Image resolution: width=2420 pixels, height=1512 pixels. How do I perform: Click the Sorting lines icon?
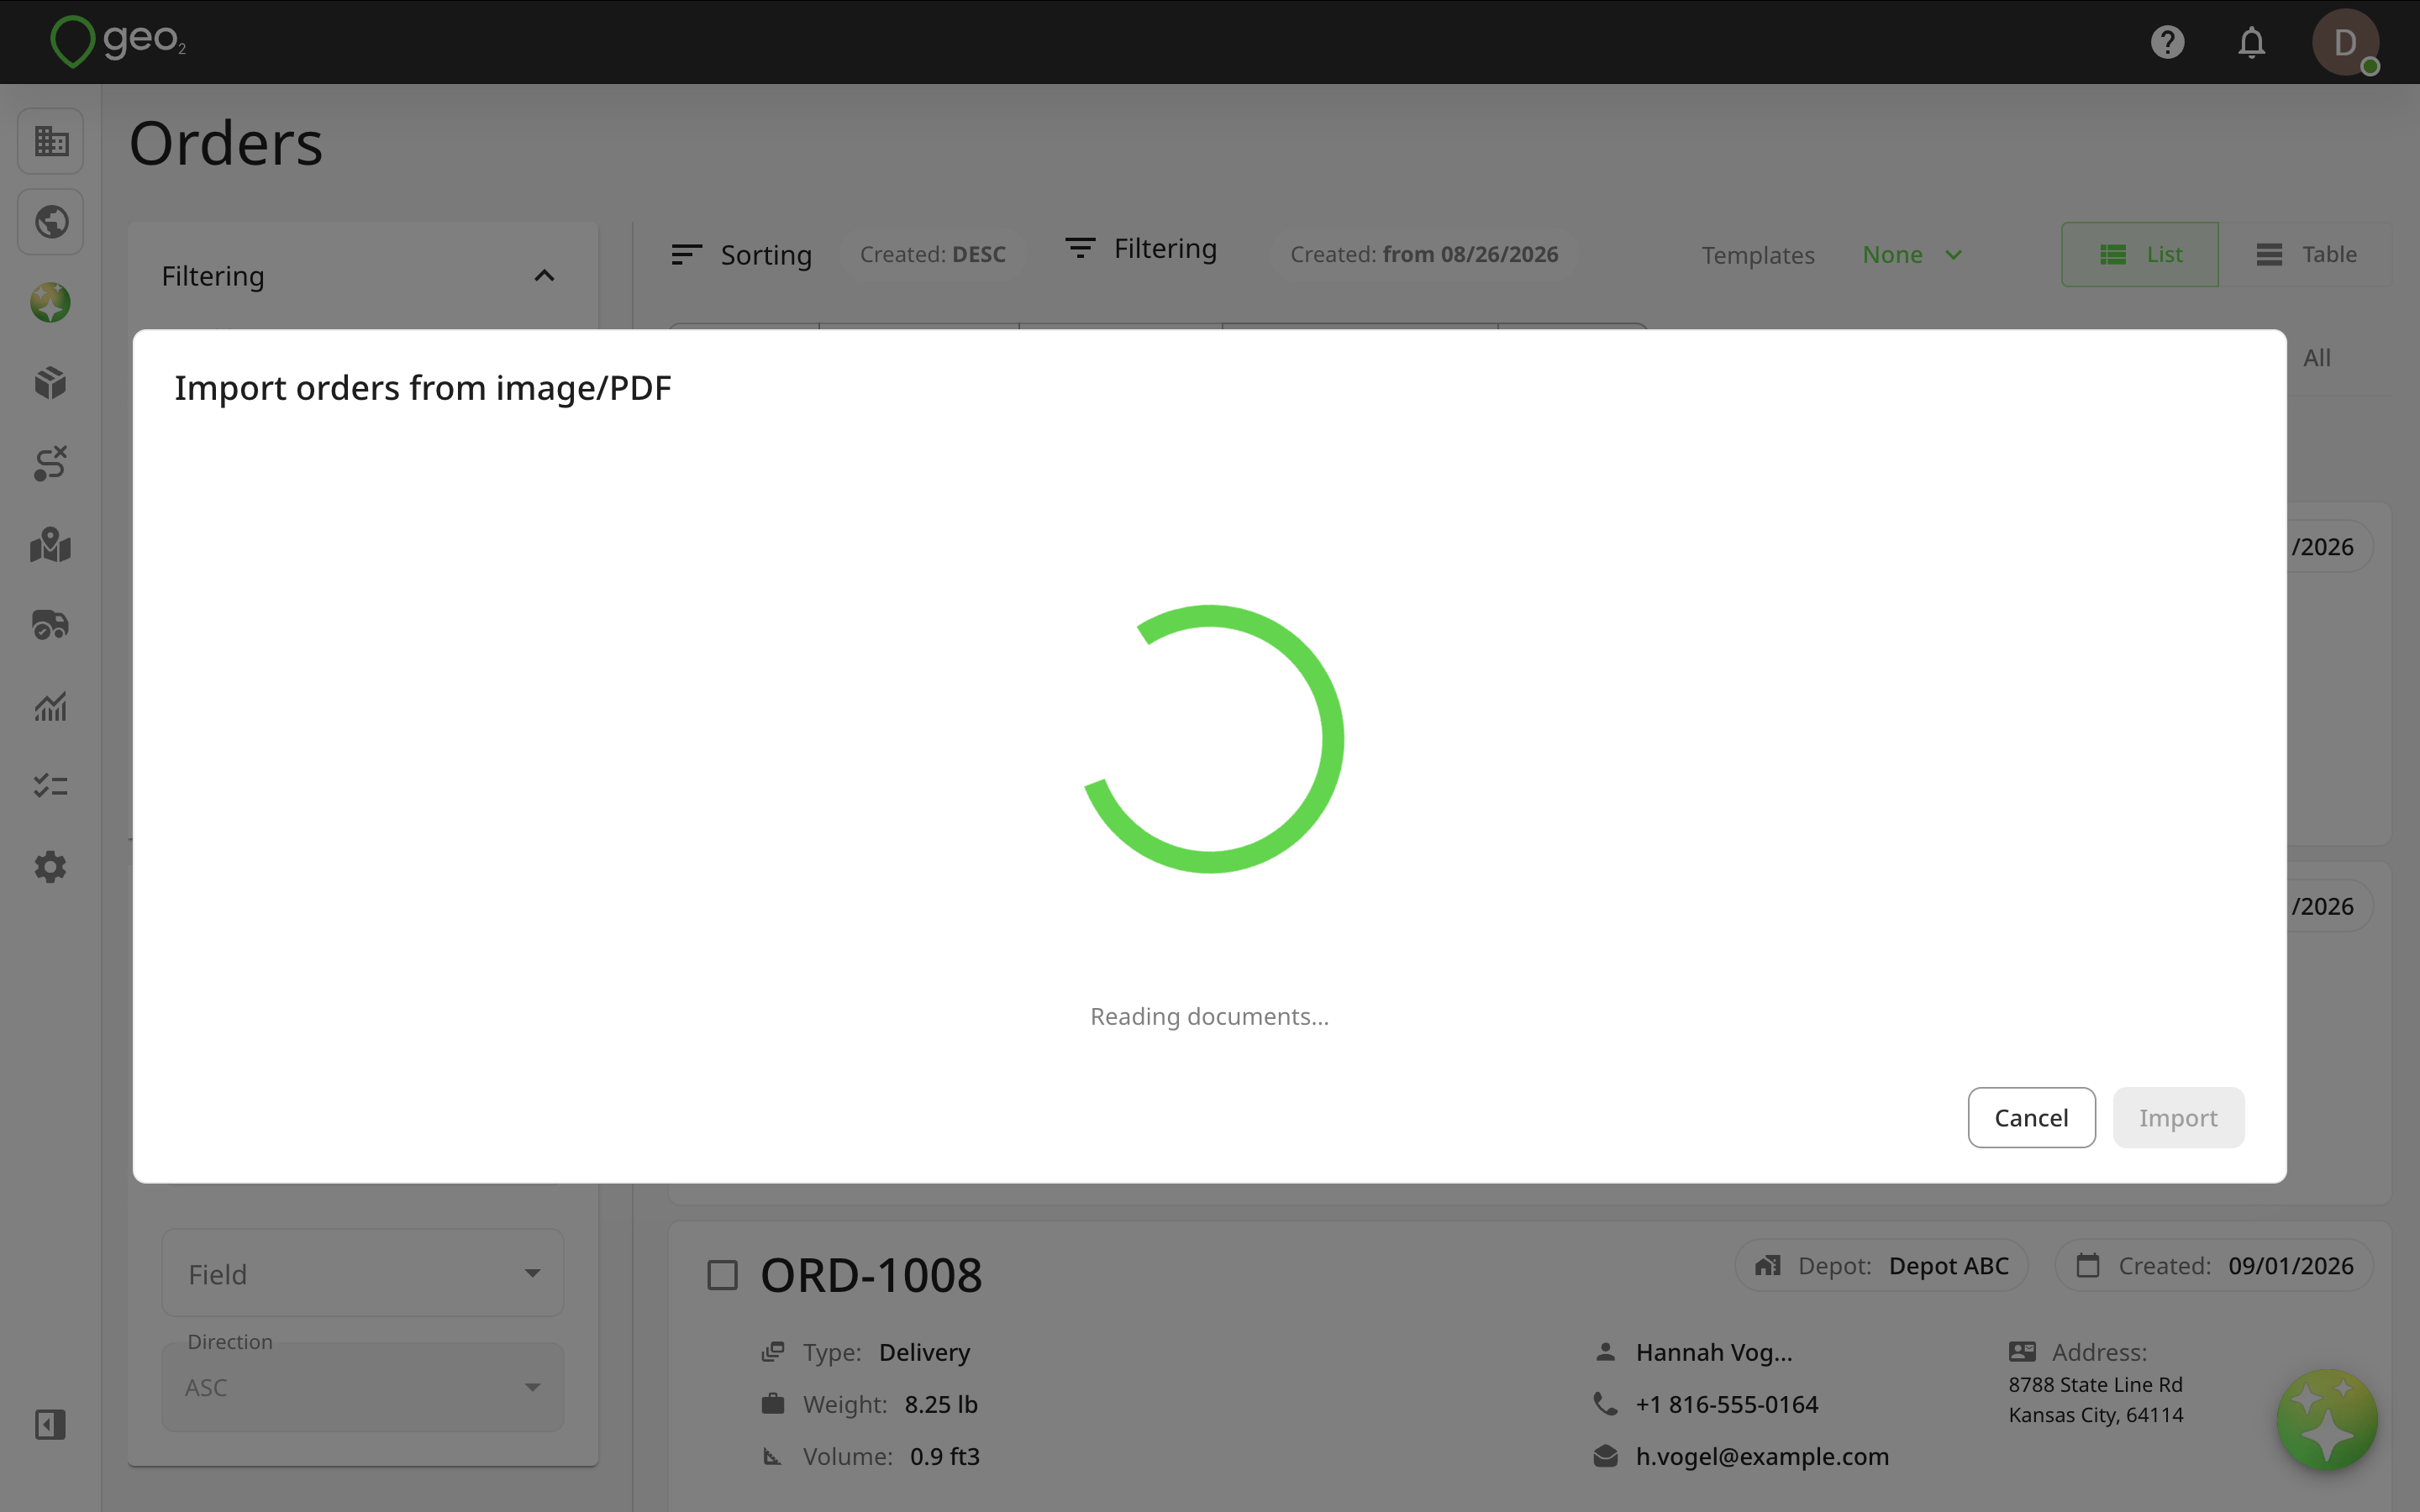click(x=687, y=255)
